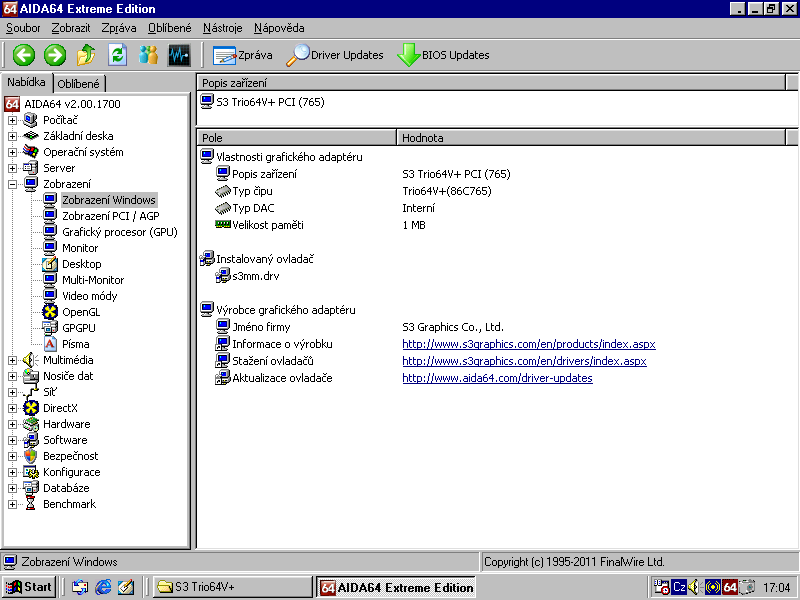
Task: Click the Windows Start button
Action: tap(29, 587)
